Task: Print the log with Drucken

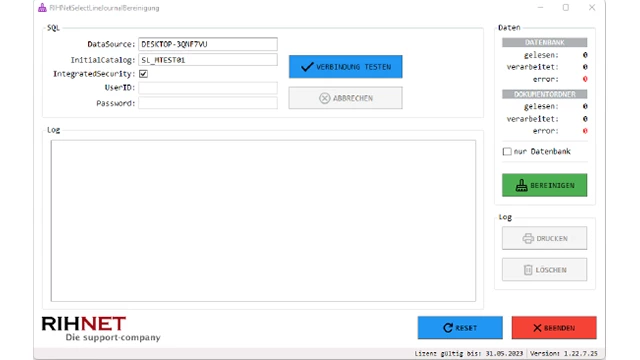Action: (x=544, y=238)
